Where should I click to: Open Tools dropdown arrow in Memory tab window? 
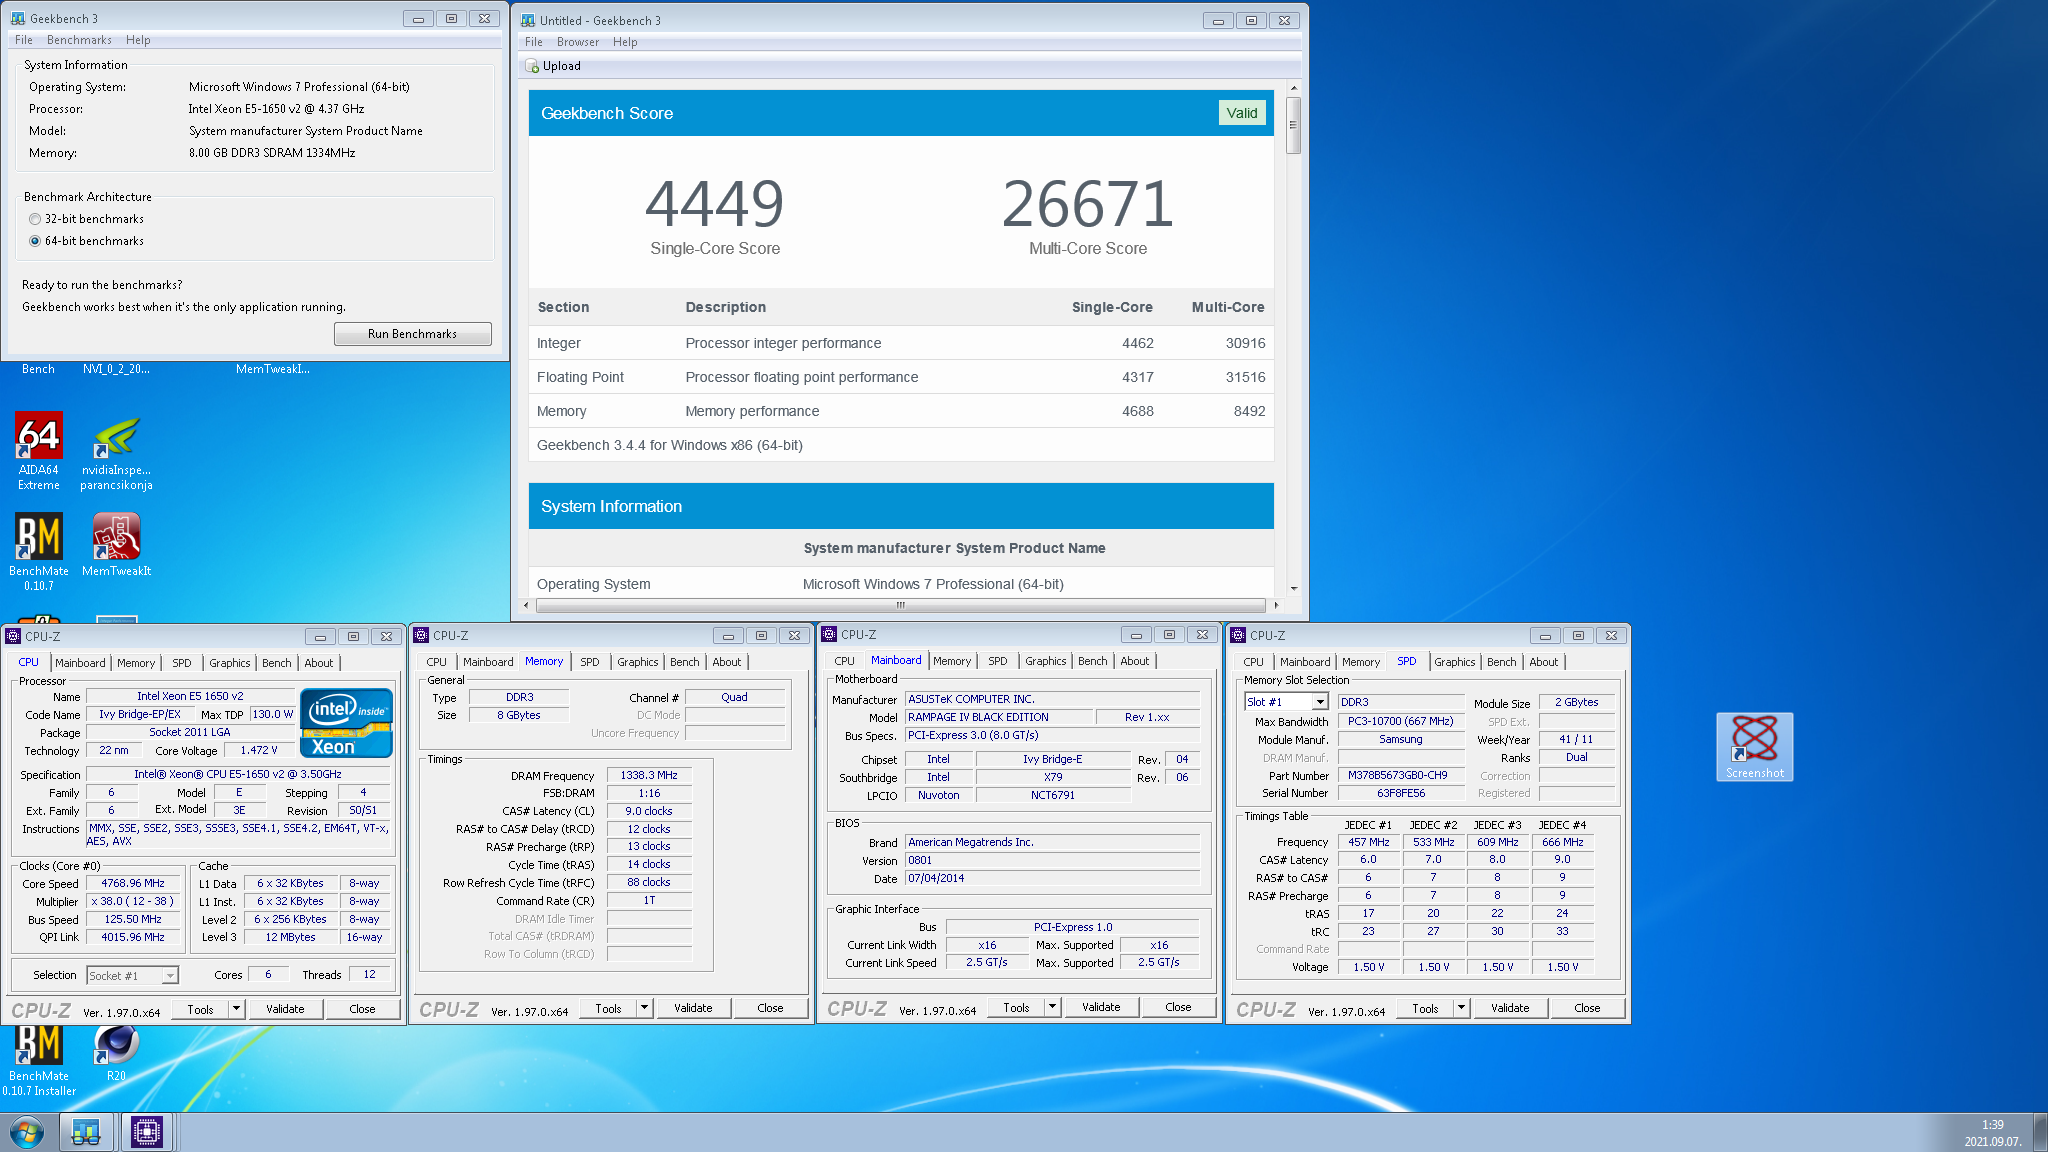[x=645, y=1008]
